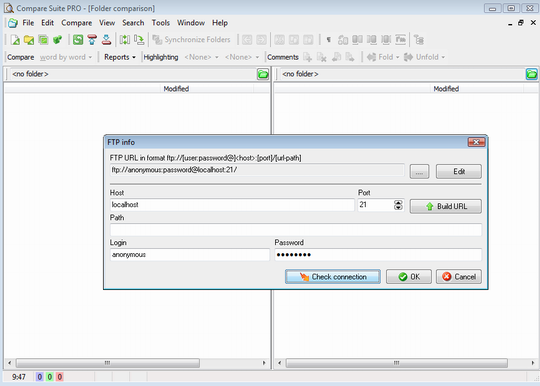Screen dimensions: 540x386
Task: Click the Compare label in toolbar
Action: click(20, 57)
